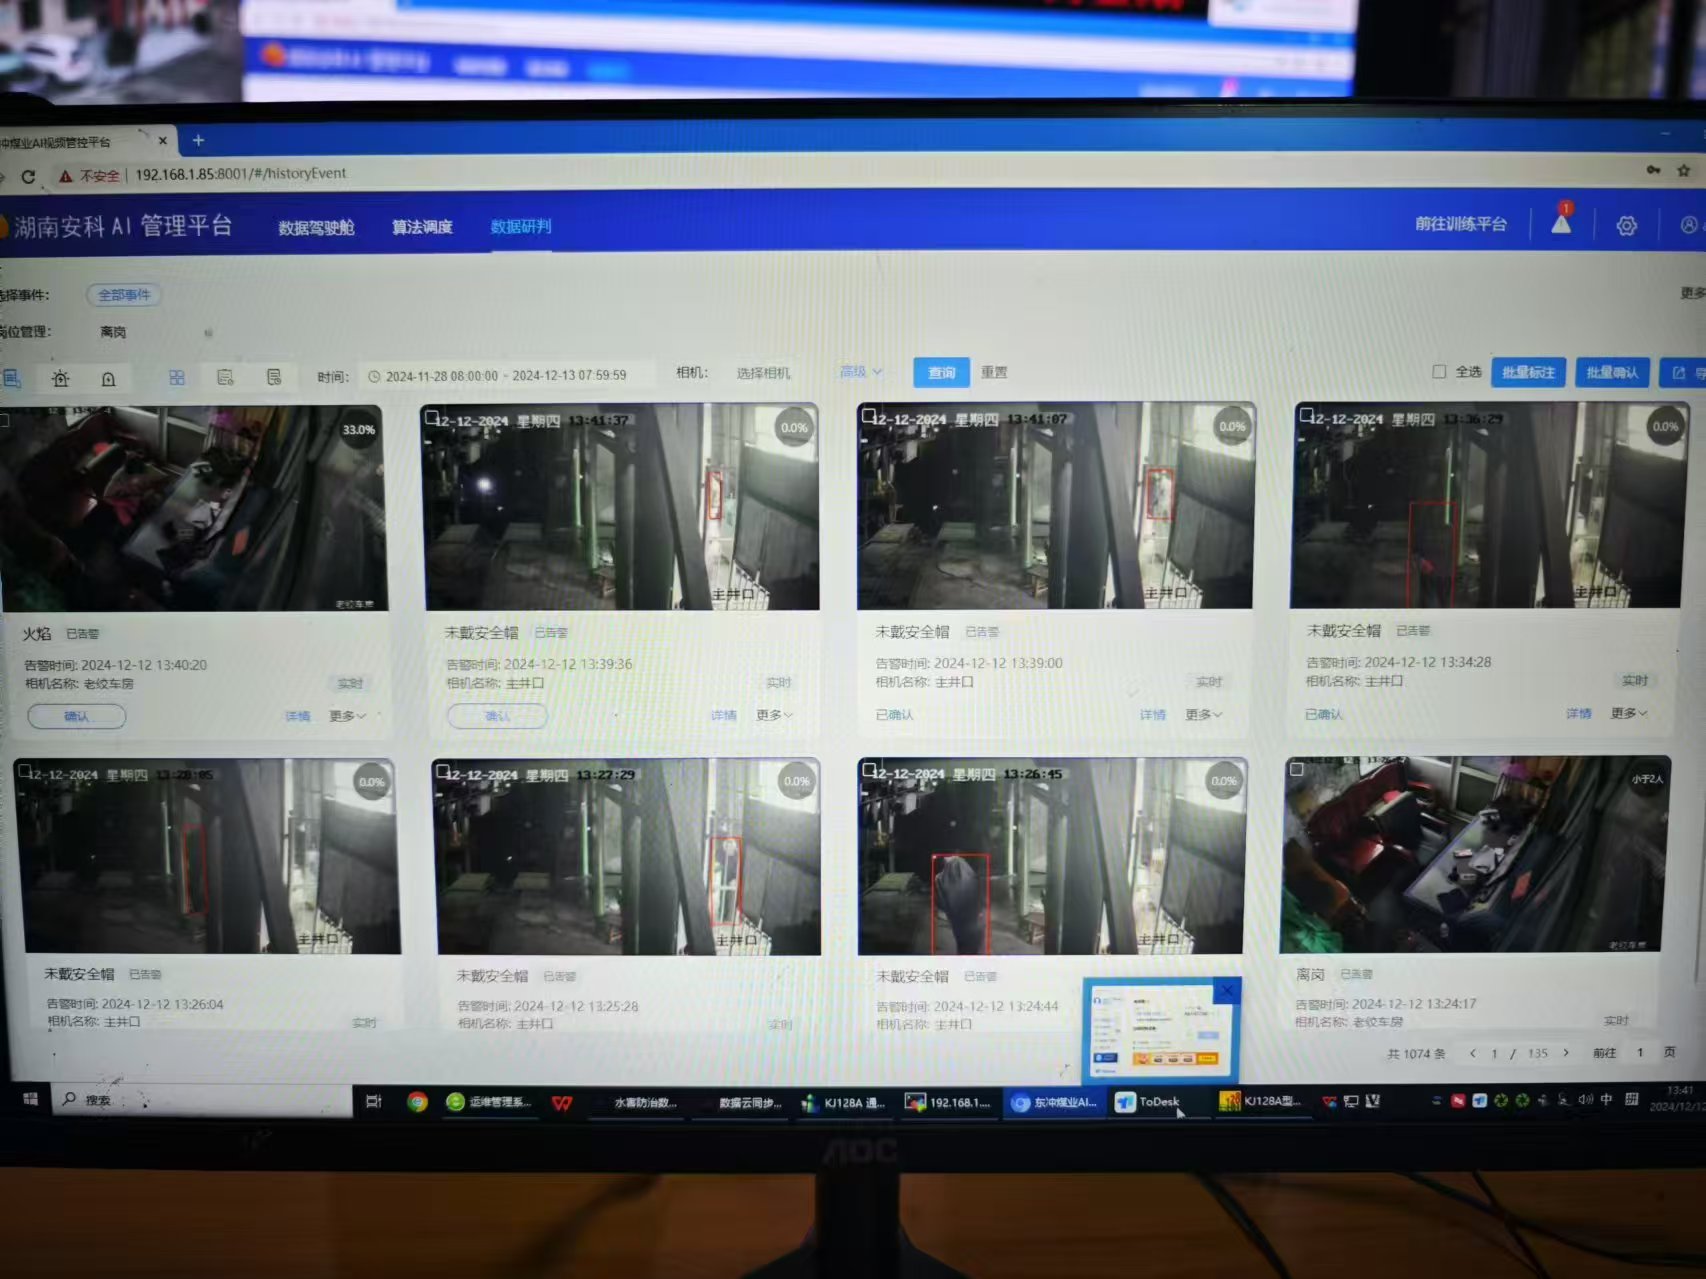1706x1279 pixels.
Task: Open ToDesk from the taskbar
Action: pos(1149,1102)
